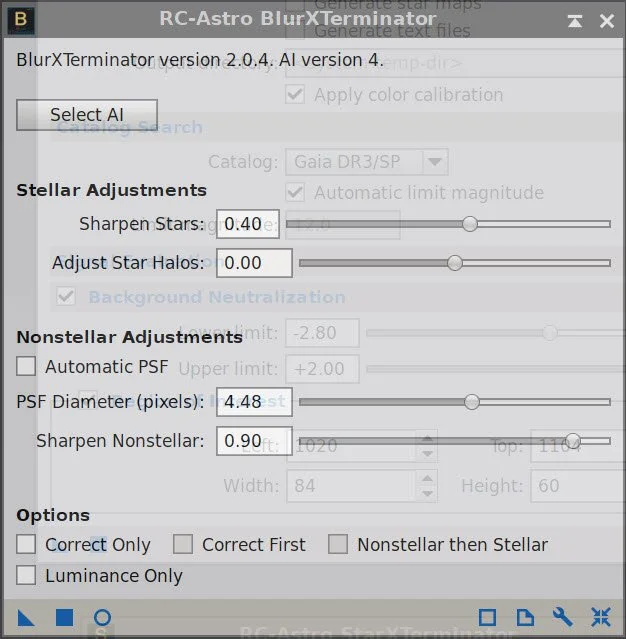Click the Sharpen Stars slider handle
This screenshot has width=626, height=639.
coord(470,224)
